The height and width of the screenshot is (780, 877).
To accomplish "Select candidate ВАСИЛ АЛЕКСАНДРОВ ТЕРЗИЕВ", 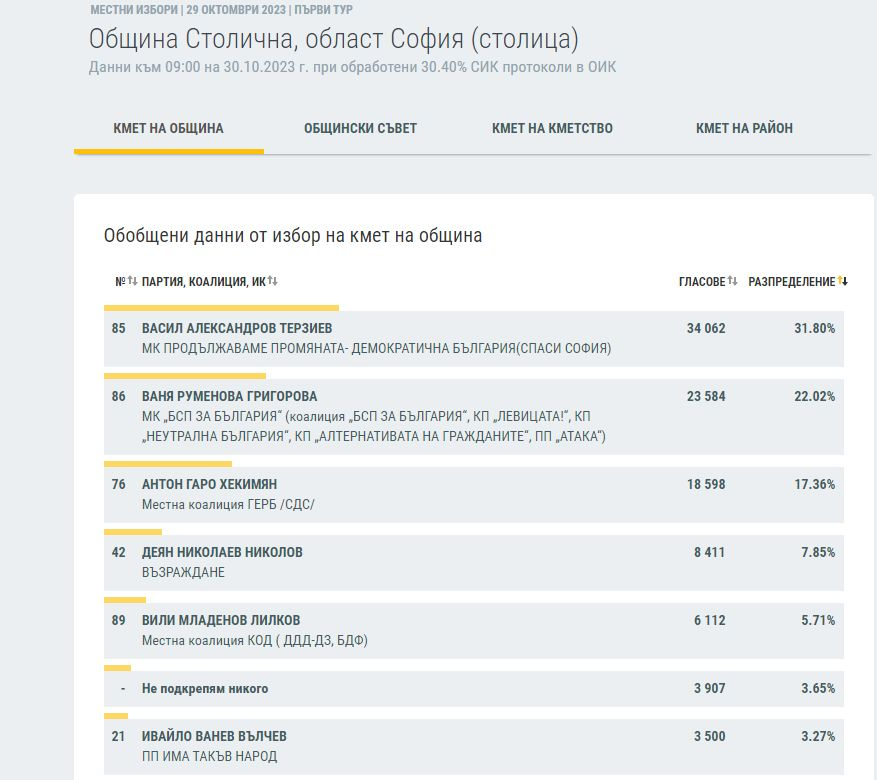I will click(x=237, y=328).
